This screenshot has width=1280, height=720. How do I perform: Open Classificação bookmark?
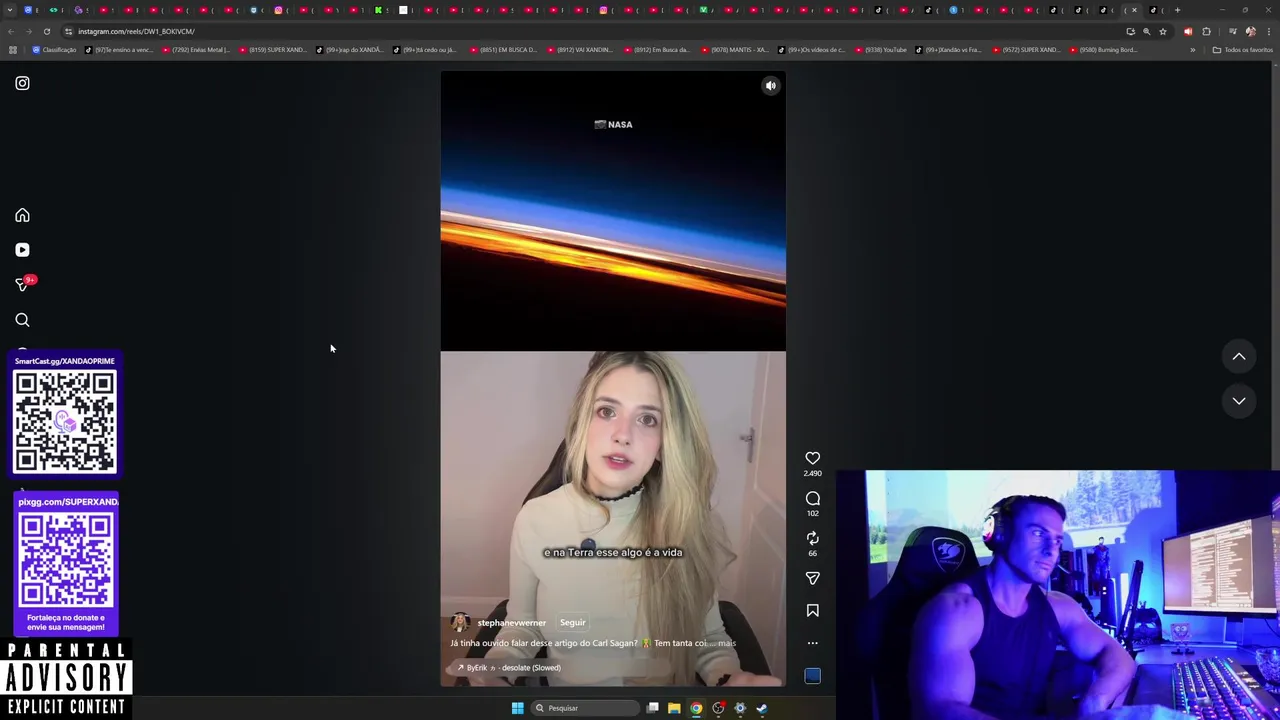pos(54,50)
